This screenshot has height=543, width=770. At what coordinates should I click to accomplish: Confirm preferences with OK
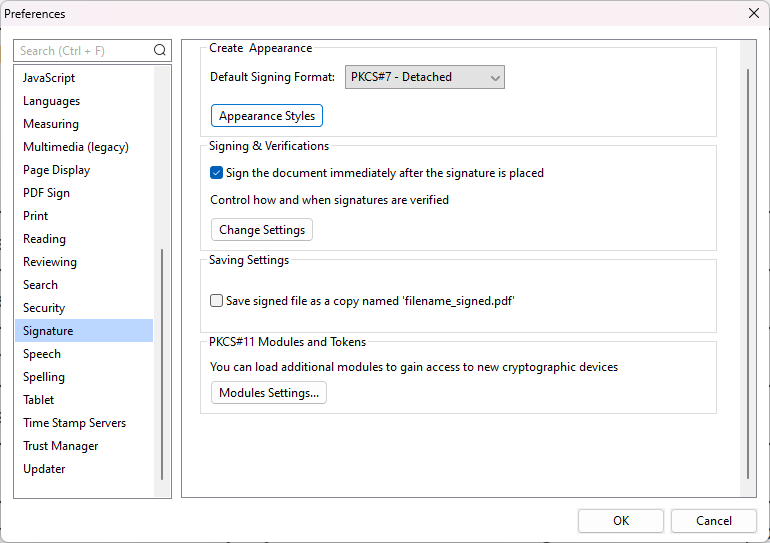tap(621, 521)
